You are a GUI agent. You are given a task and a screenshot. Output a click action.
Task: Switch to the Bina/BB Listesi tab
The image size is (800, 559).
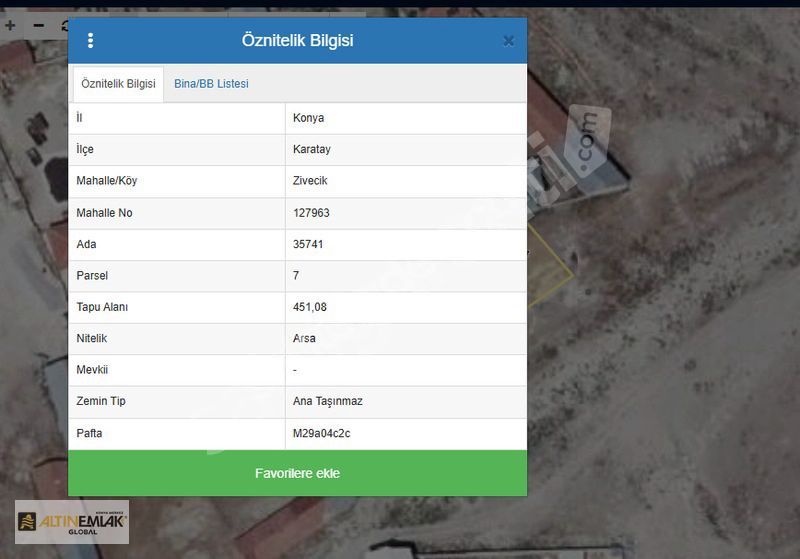point(211,84)
